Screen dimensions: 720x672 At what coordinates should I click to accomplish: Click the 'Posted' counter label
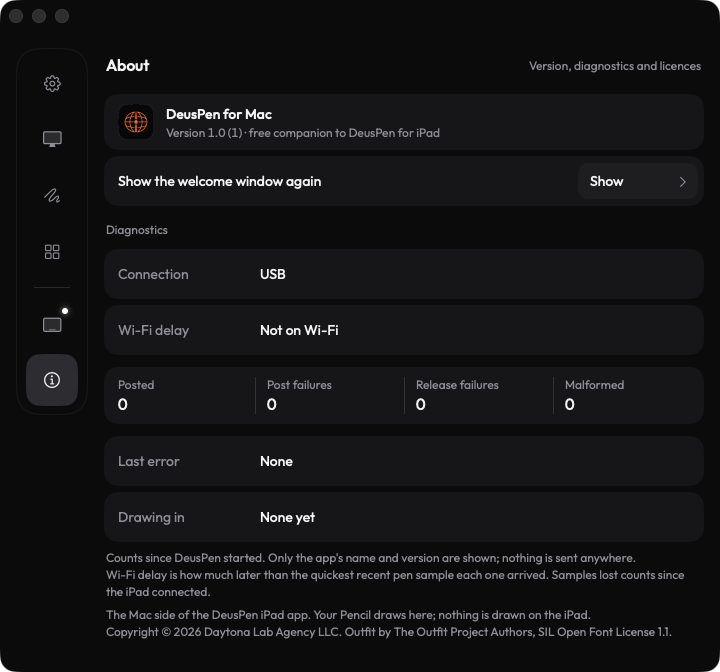click(x=136, y=385)
